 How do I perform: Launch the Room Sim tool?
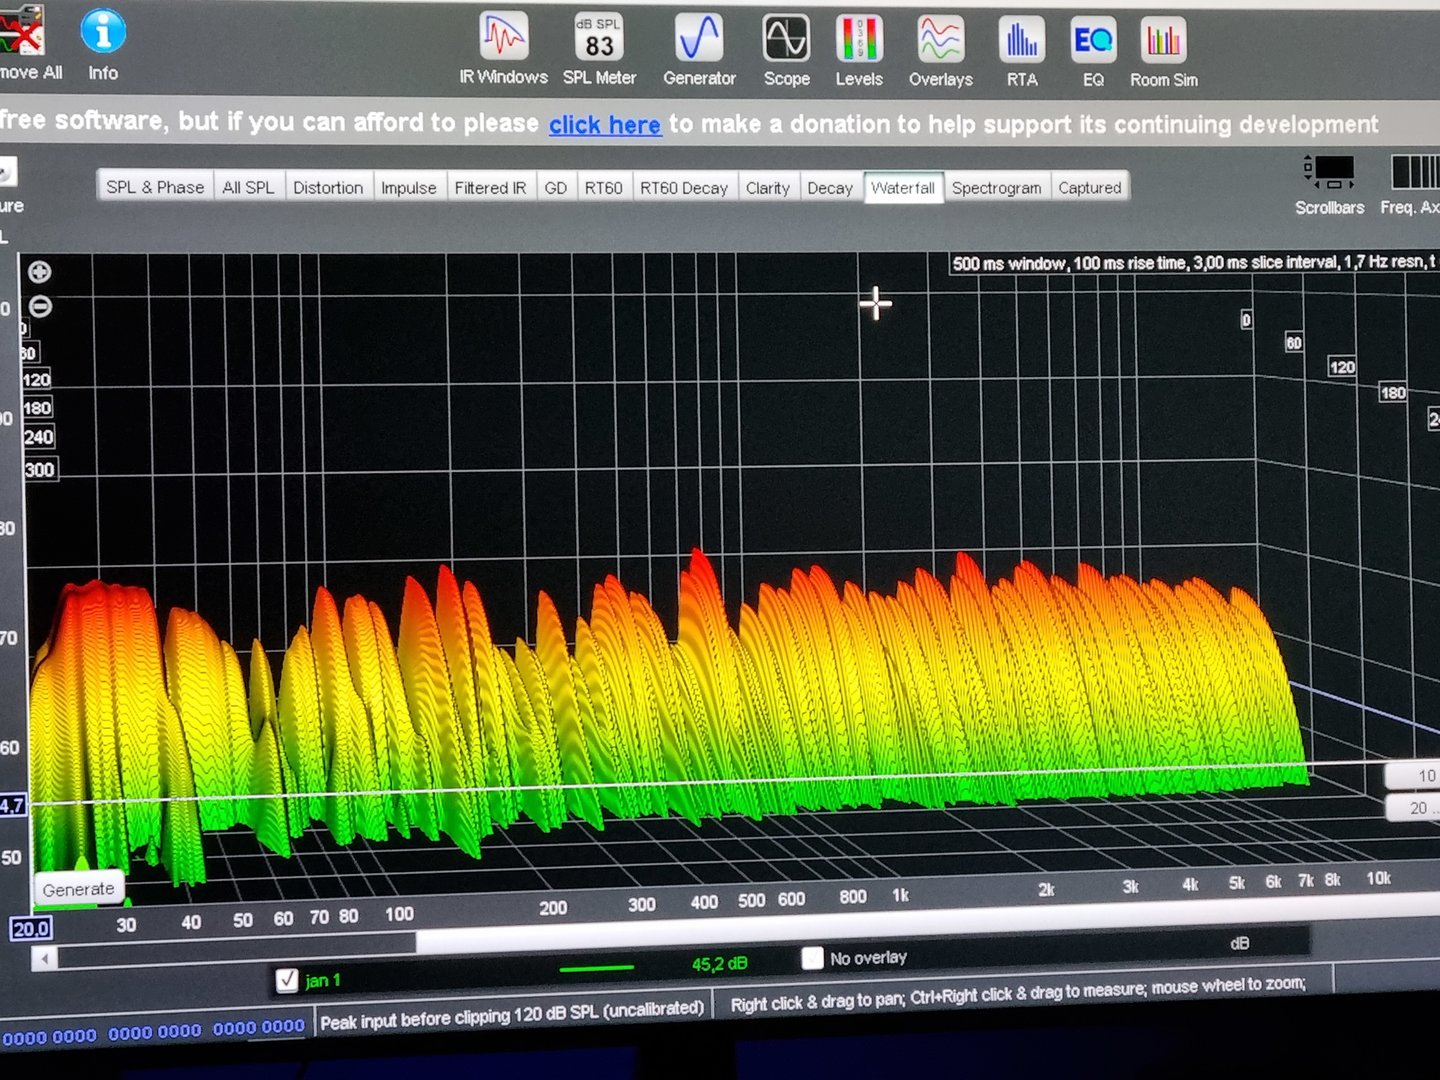point(1163,40)
